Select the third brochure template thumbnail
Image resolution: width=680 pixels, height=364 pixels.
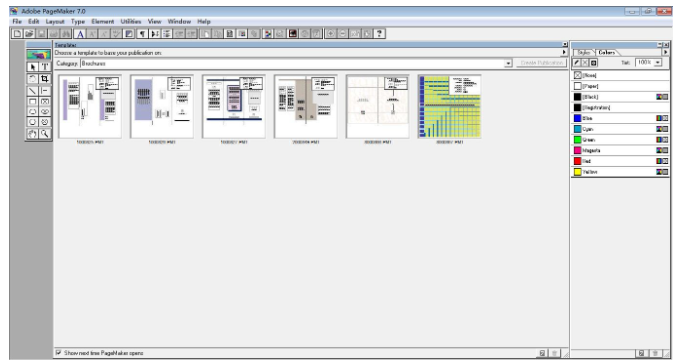(x=234, y=107)
